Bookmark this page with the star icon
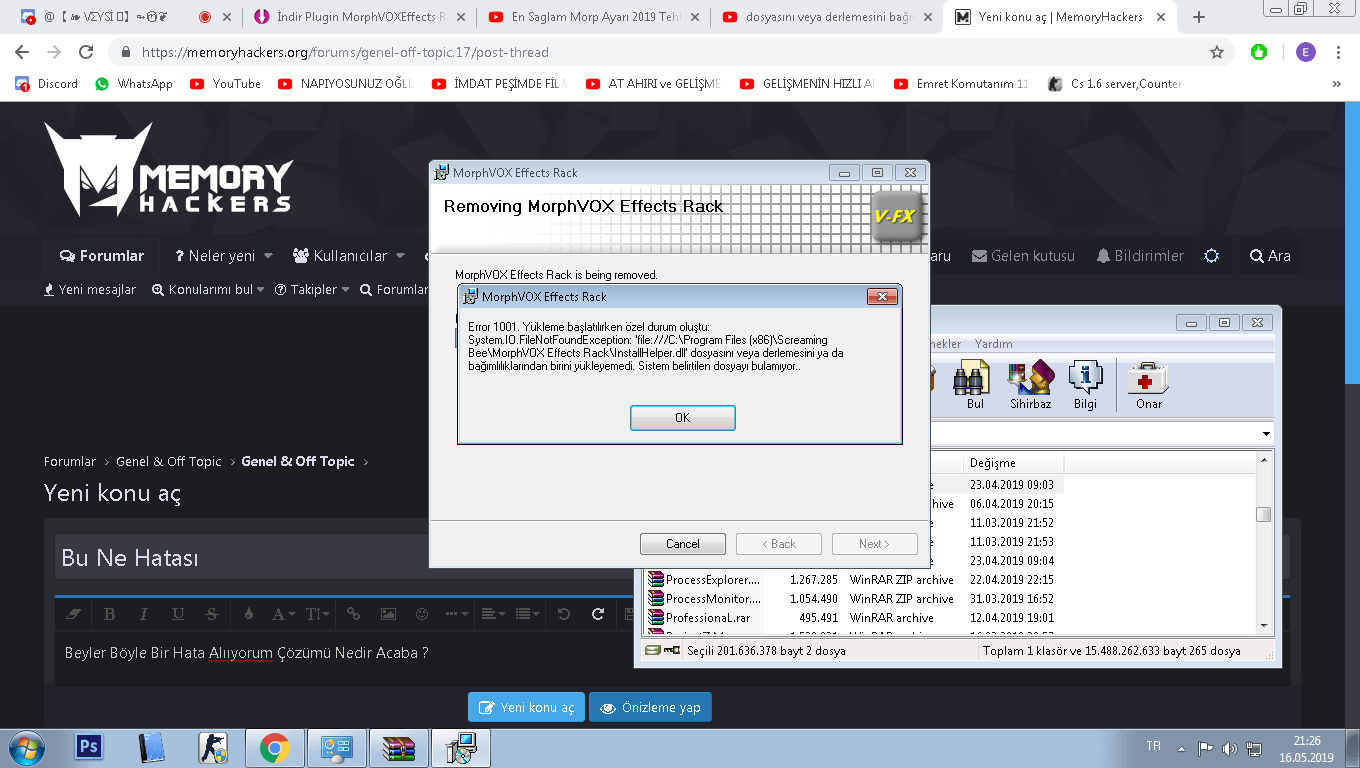 (1217, 52)
